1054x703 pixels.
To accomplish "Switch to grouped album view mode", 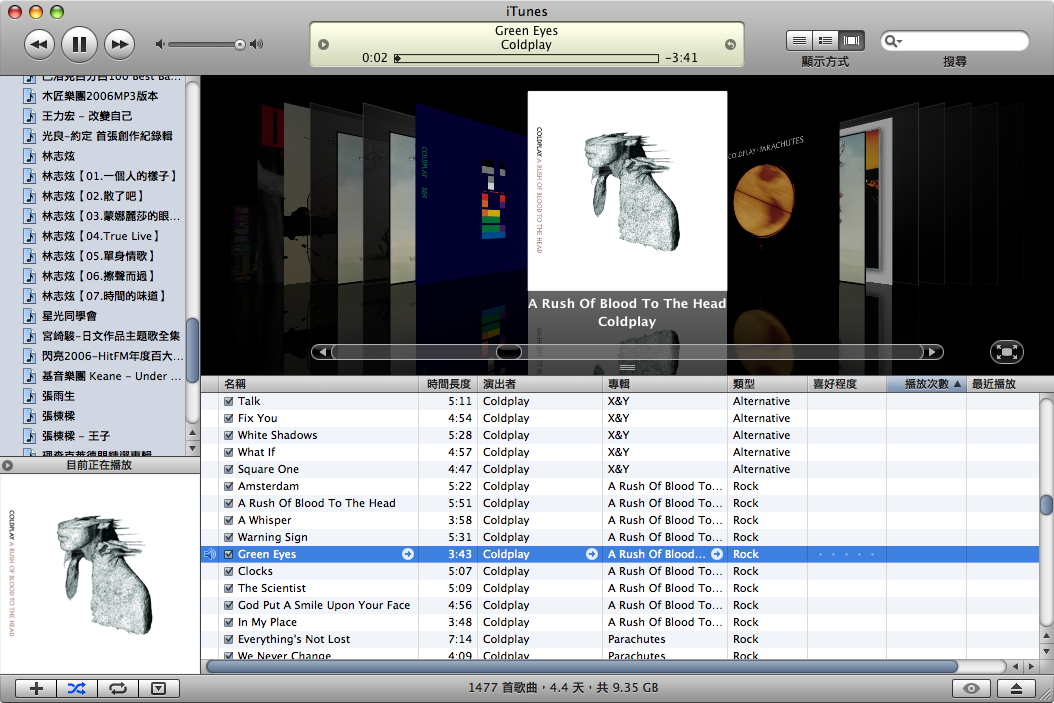I will click(x=825, y=41).
